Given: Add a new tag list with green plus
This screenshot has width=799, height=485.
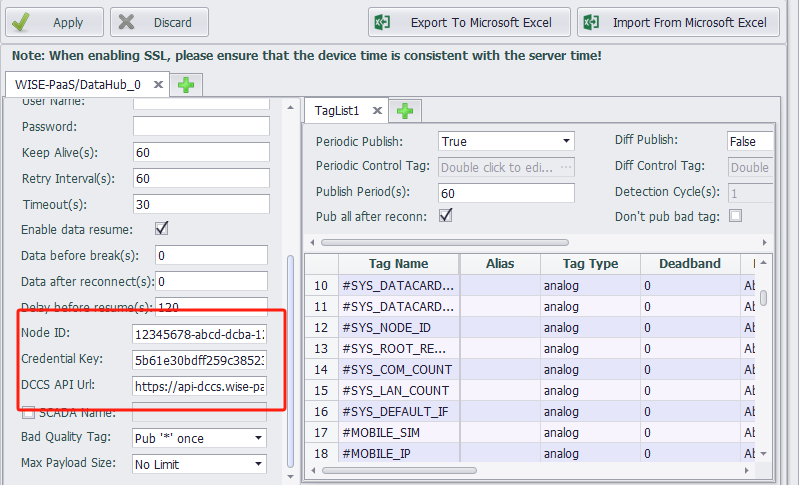Looking at the screenshot, I should click(407, 110).
